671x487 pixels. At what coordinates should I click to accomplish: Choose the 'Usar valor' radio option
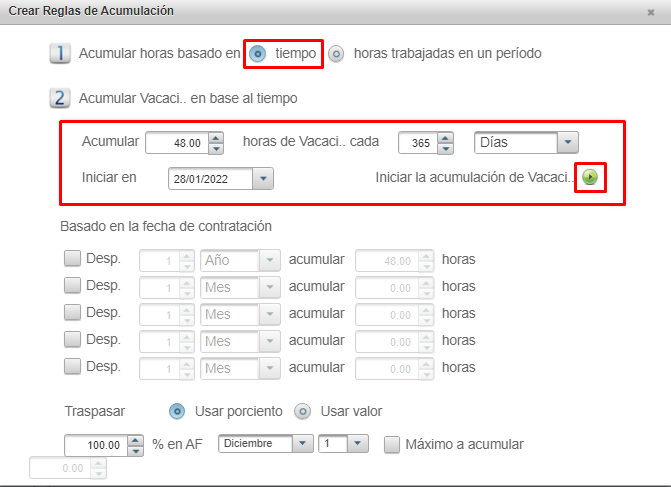pyautogui.click(x=302, y=411)
